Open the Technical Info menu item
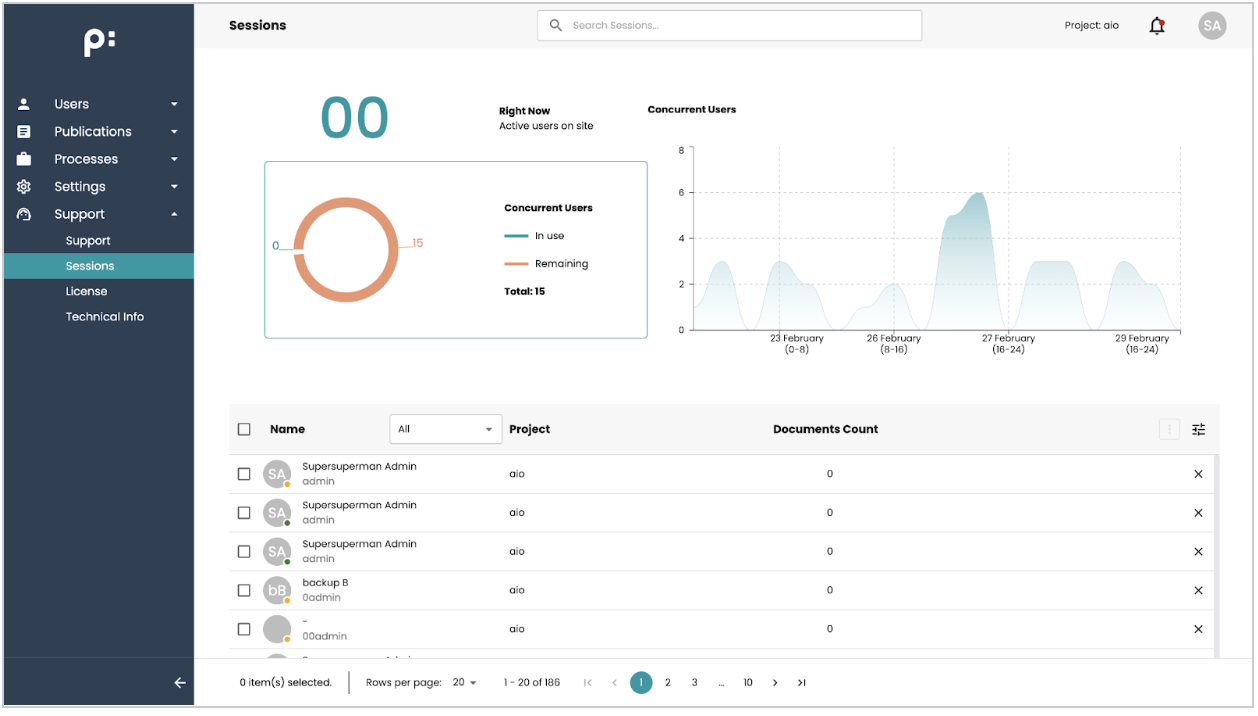The height and width of the screenshot is (716, 1258). pos(105,317)
